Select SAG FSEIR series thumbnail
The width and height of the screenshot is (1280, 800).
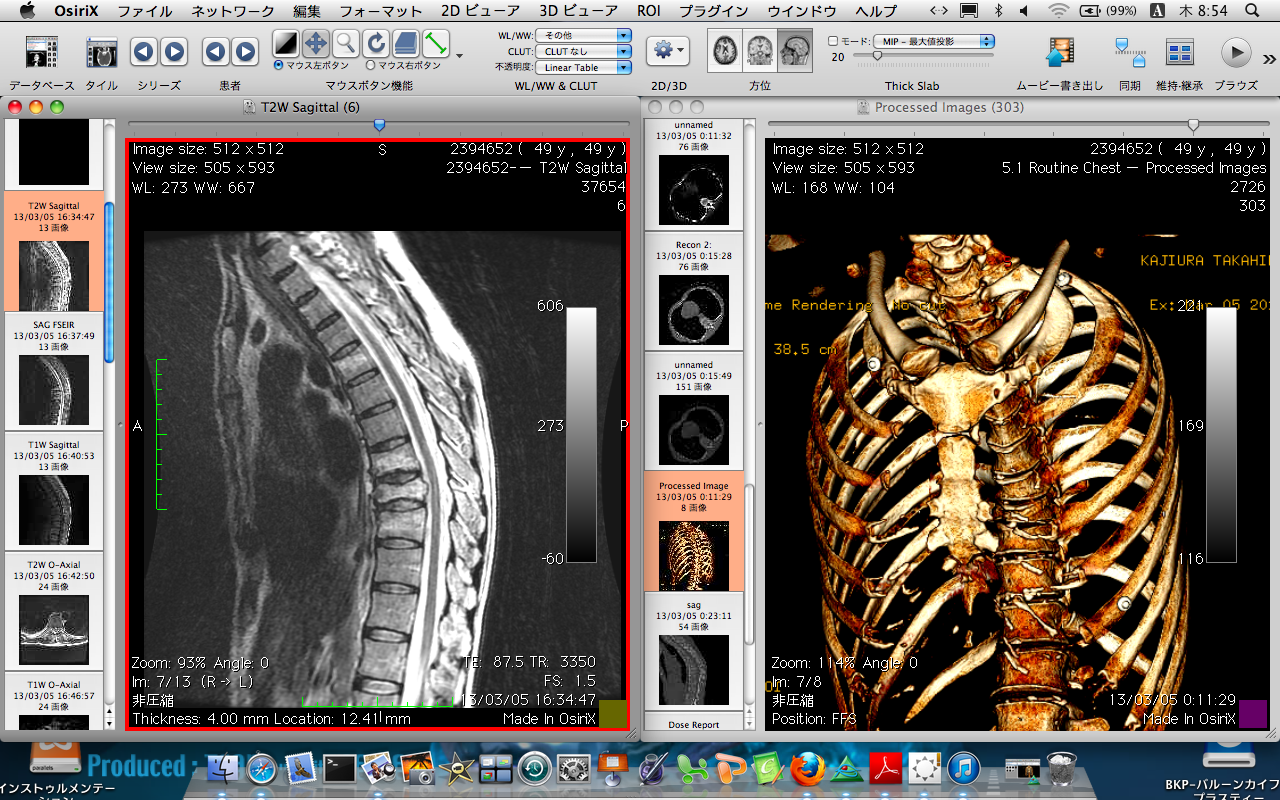click(54, 372)
